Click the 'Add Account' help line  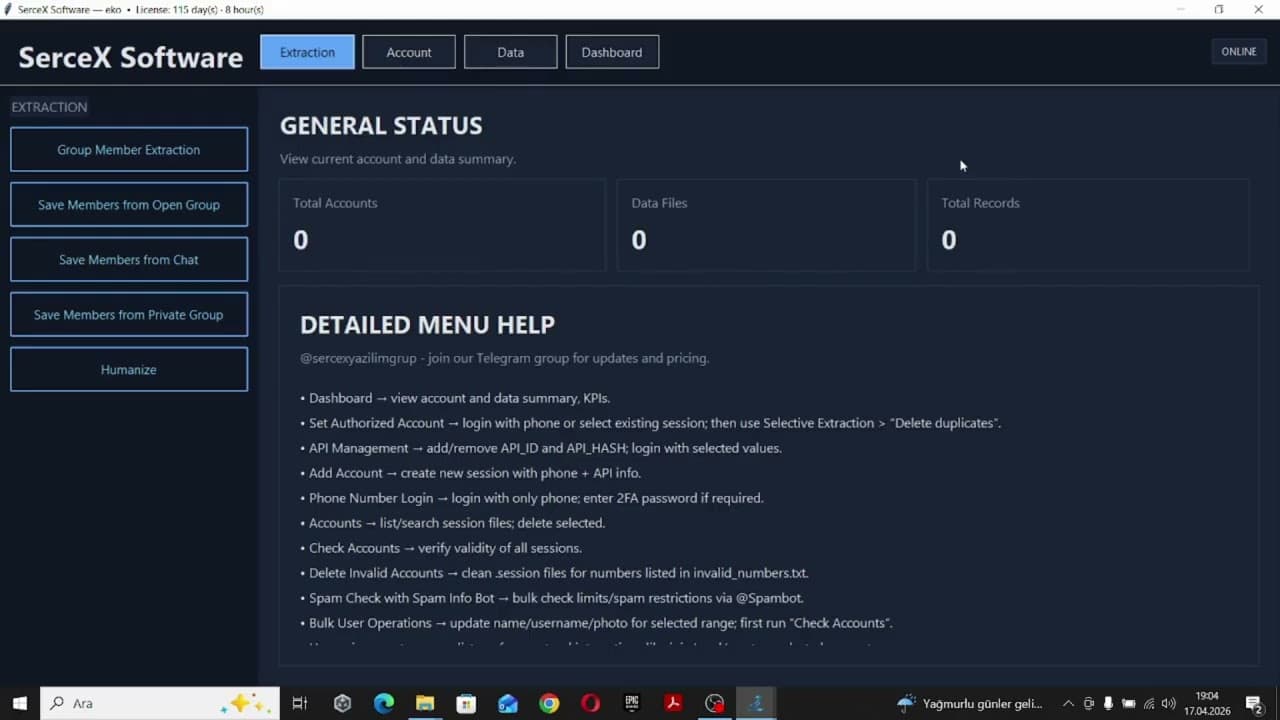[470, 473]
